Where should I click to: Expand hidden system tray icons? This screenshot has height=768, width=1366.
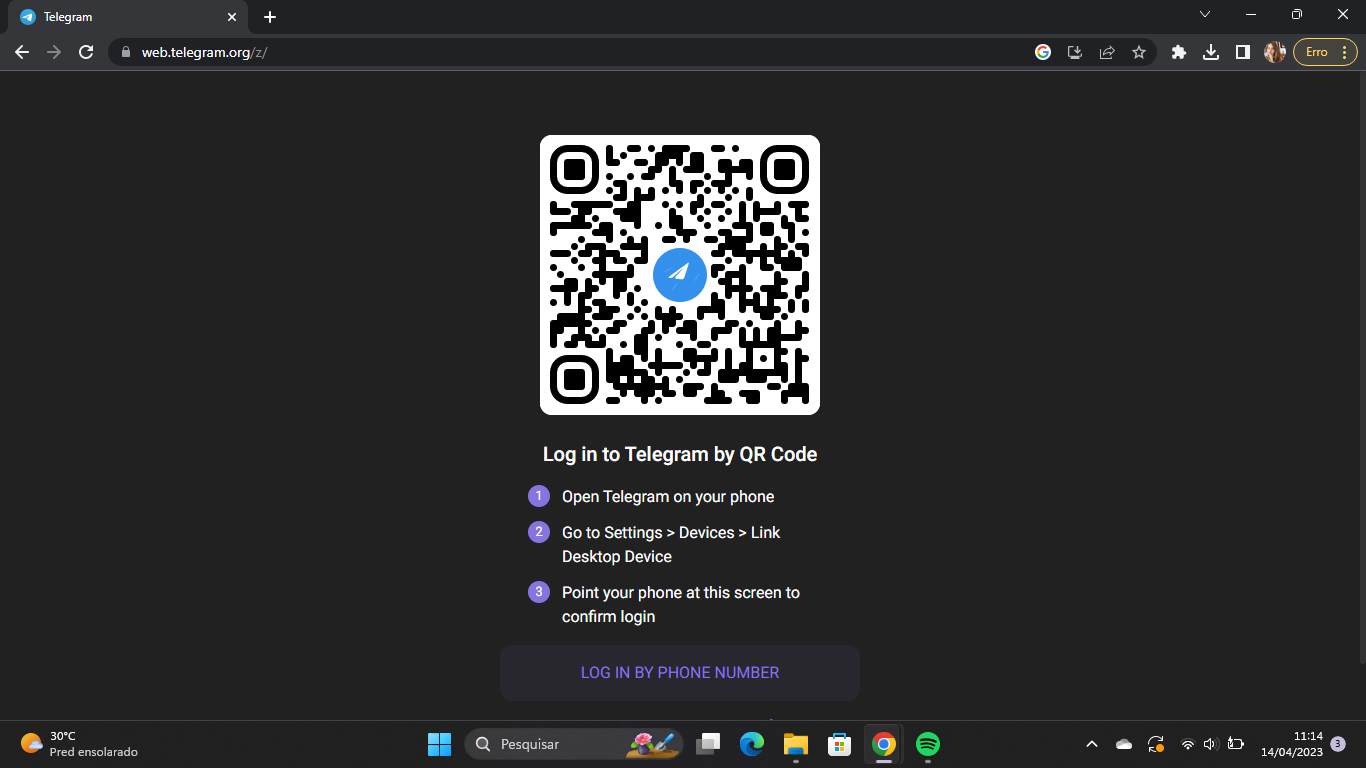[1091, 744]
